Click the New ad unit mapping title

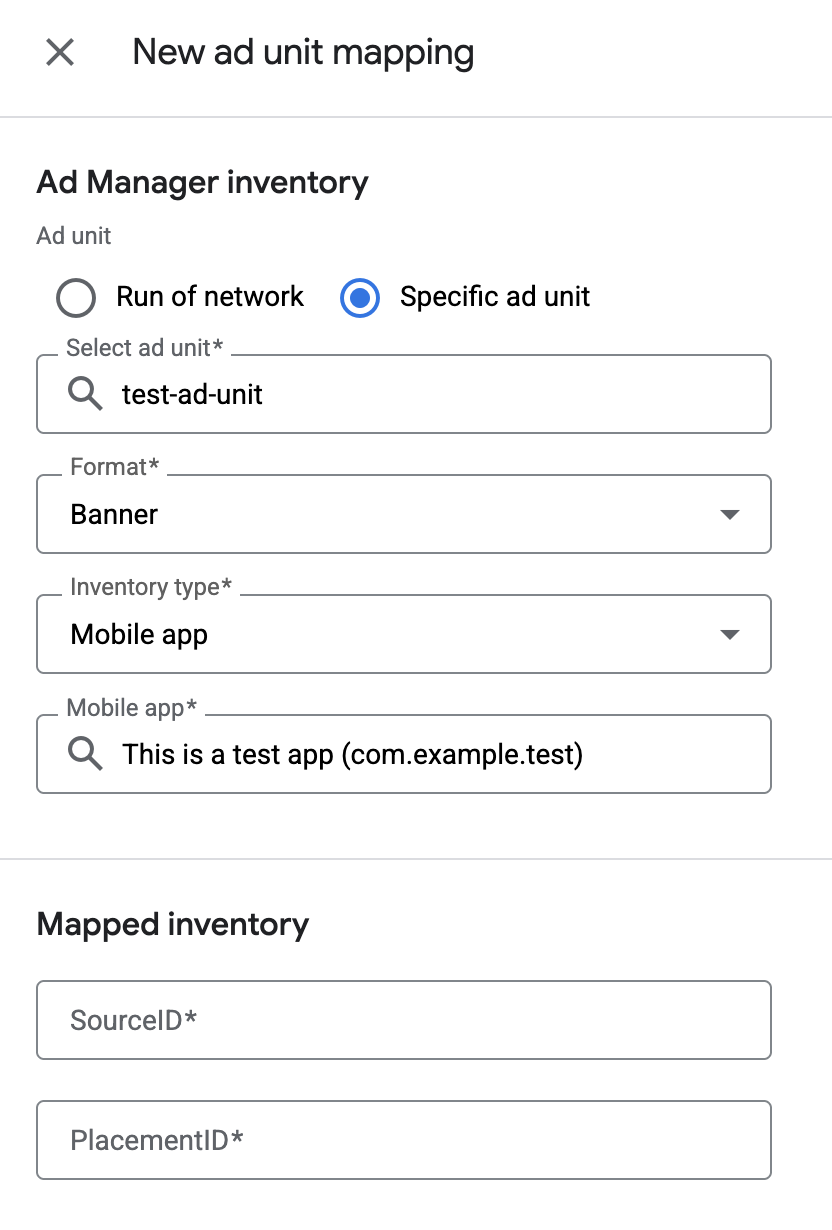[304, 52]
